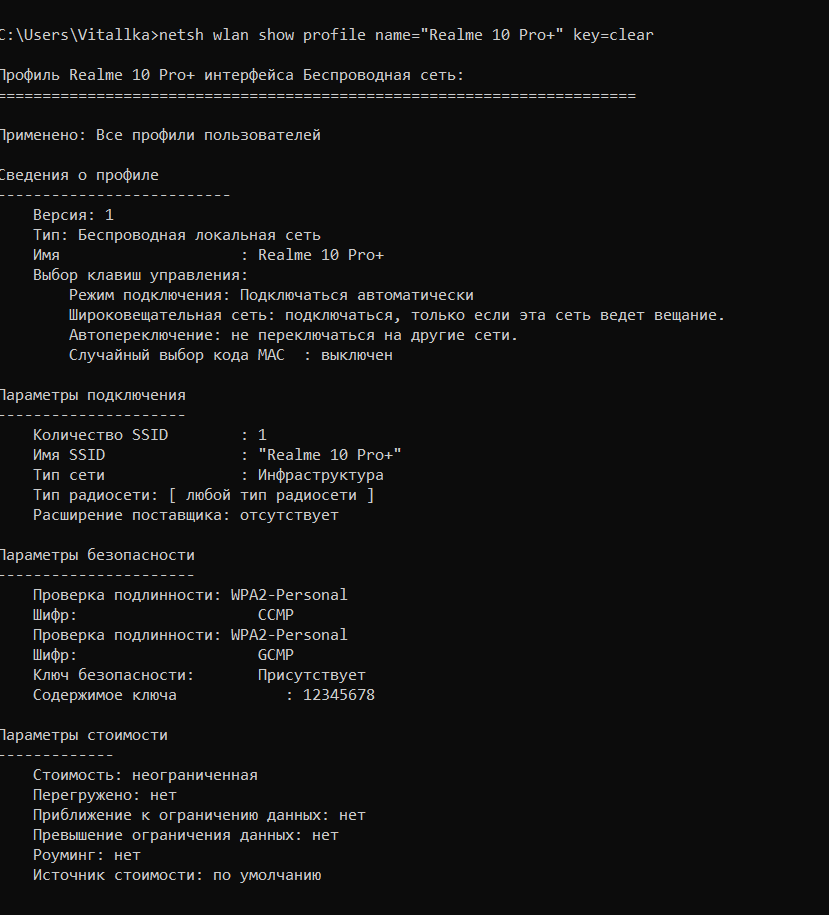The width and height of the screenshot is (829, 915).
Task: Select the 'Версия: 1' line
Action: (x=74, y=215)
